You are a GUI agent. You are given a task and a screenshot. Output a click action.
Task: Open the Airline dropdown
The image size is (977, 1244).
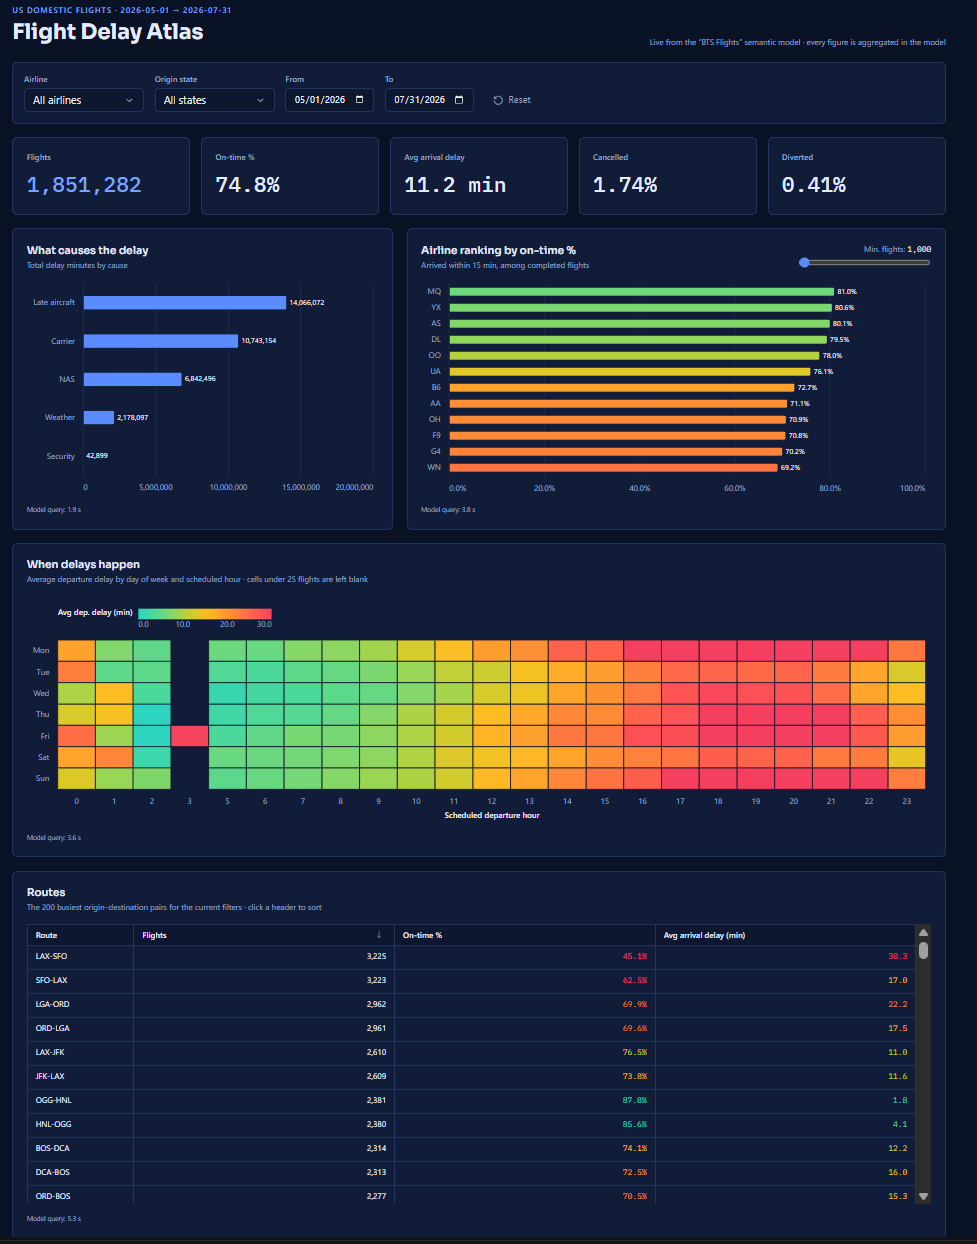84,100
